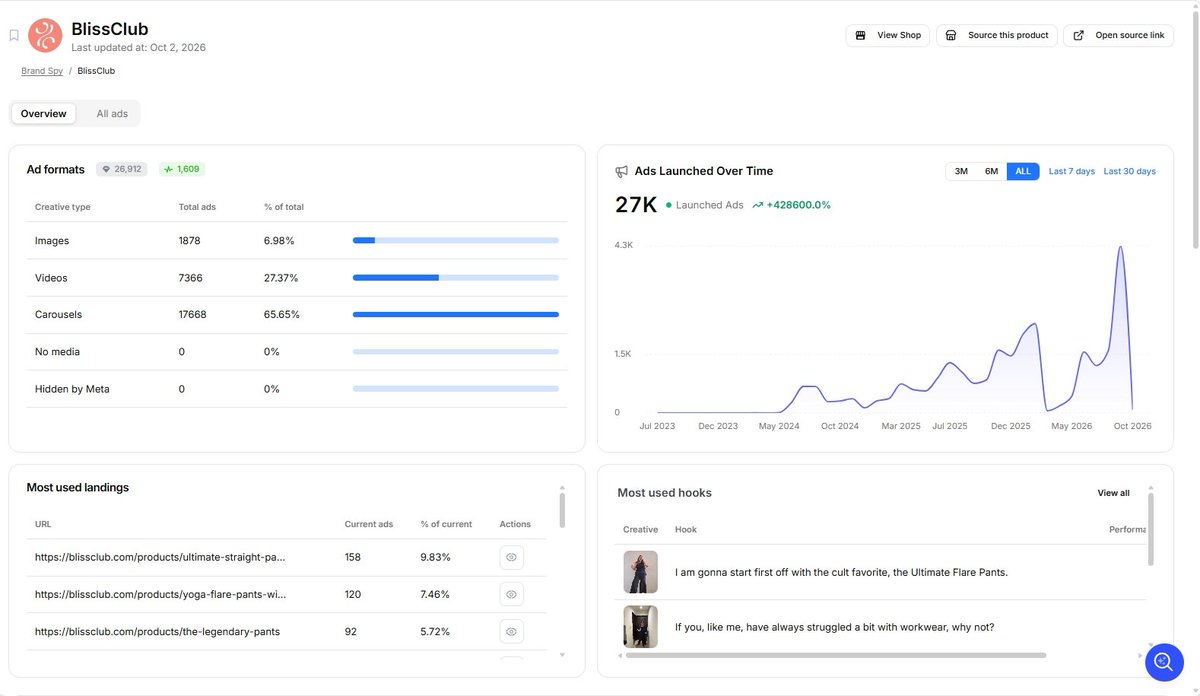Click the 26,912 total ads badge

(x=122, y=169)
